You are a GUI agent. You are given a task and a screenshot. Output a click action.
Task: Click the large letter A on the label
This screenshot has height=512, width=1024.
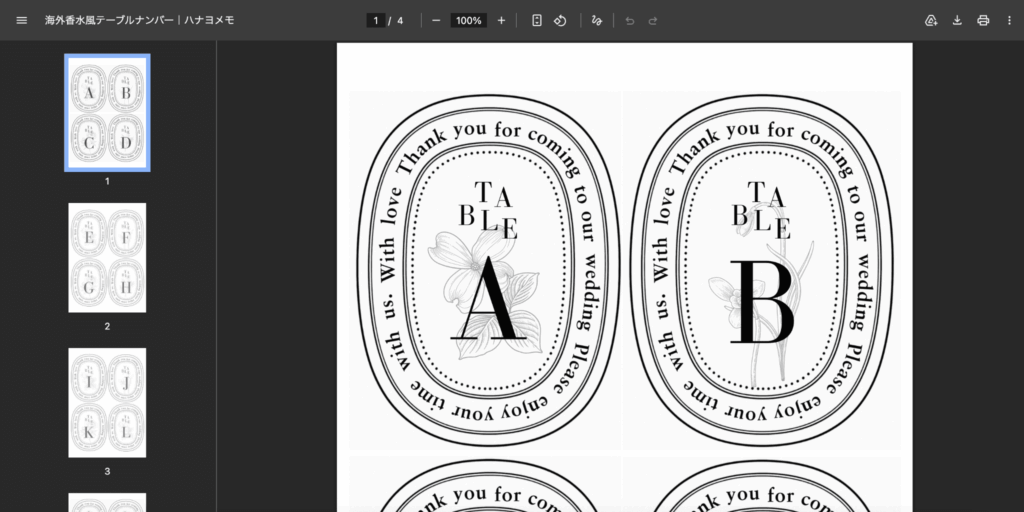(488, 298)
